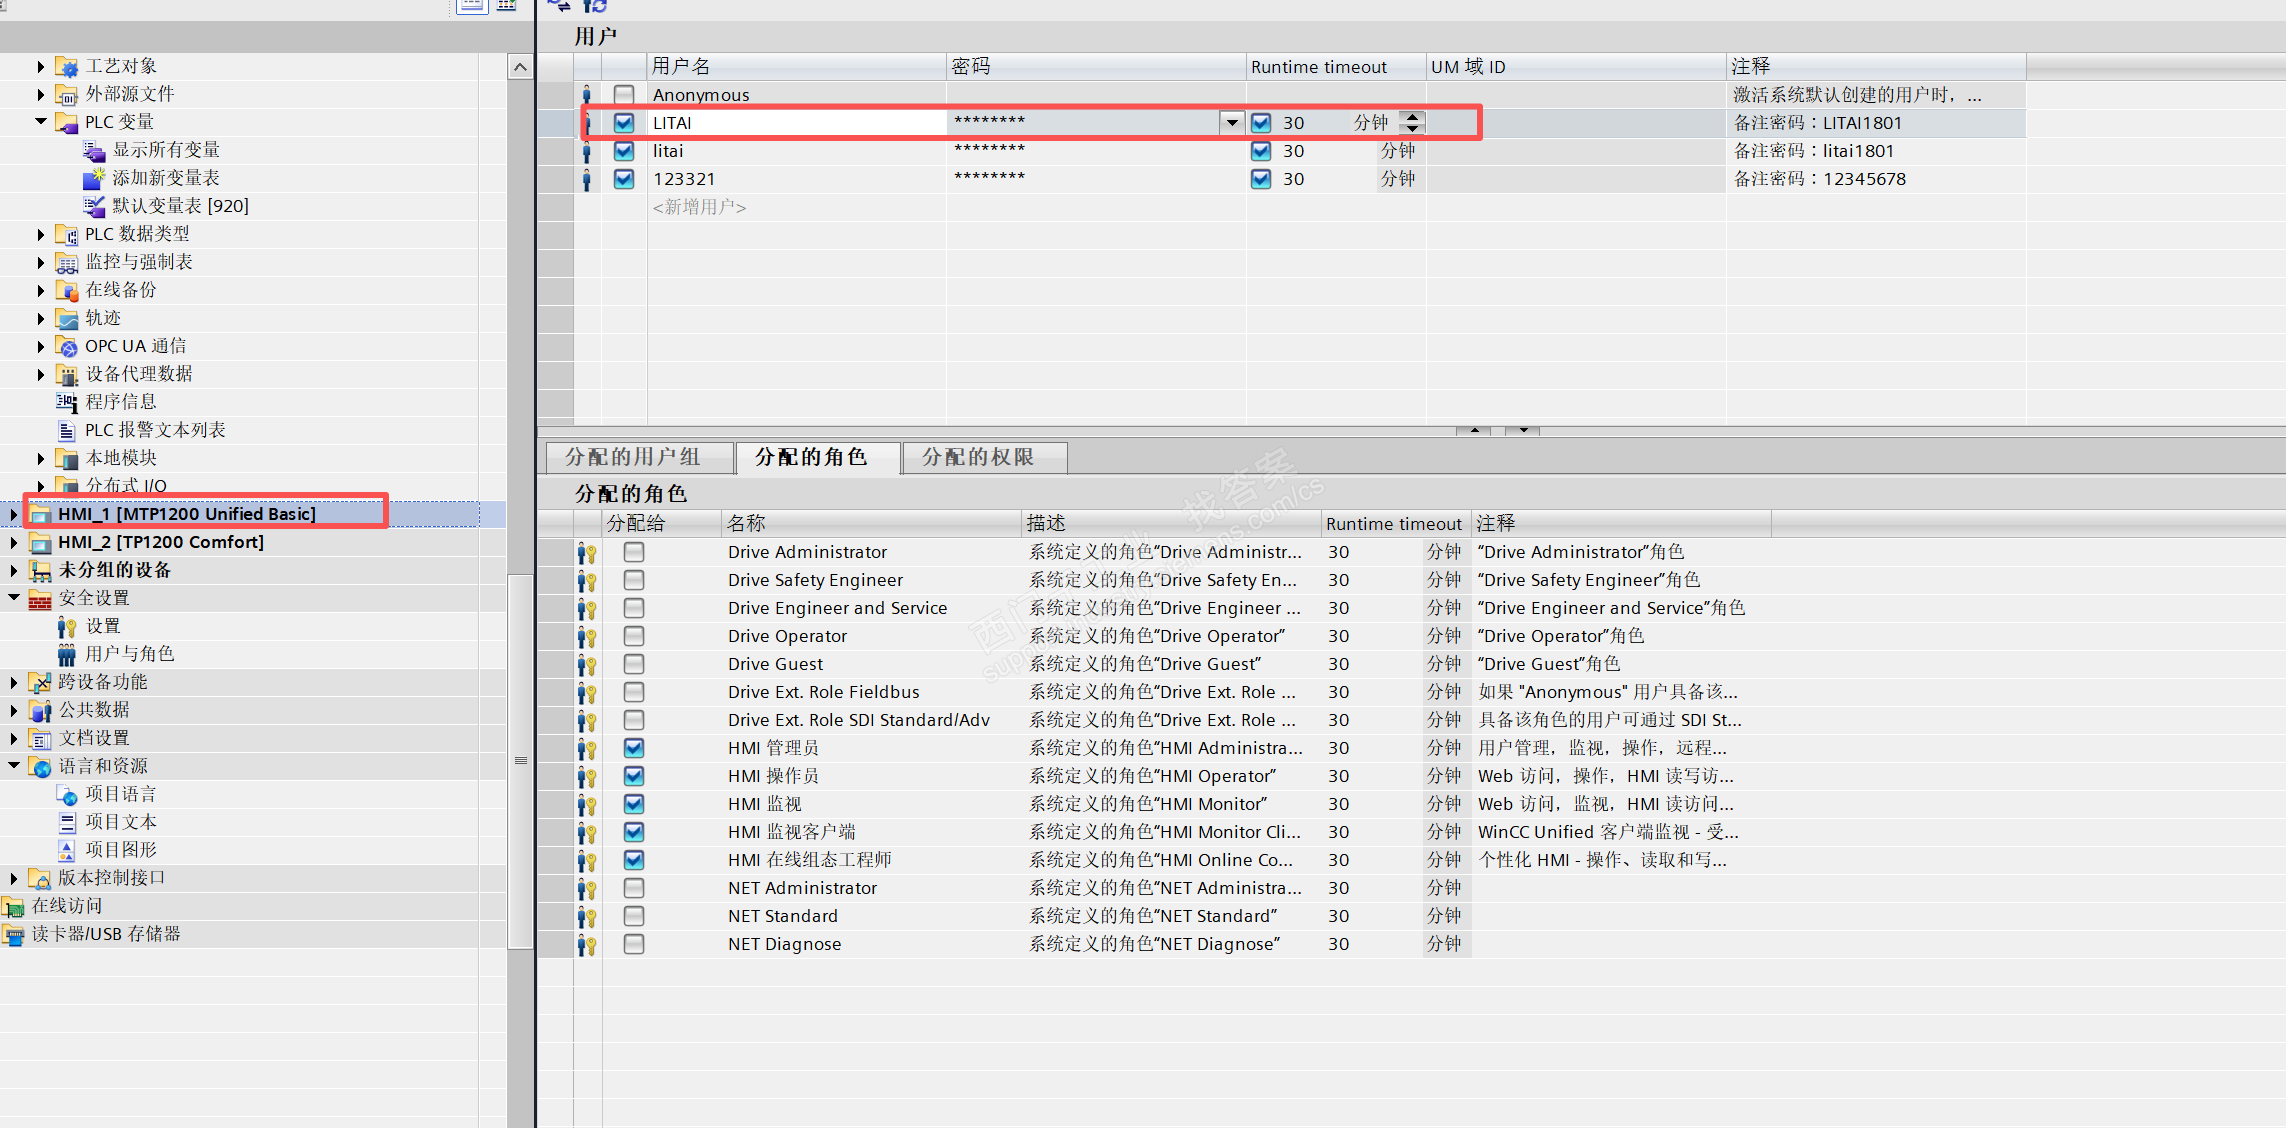The height and width of the screenshot is (1128, 2286).
Task: Switch to the 分配的用户组 tab
Action: [x=633, y=457]
